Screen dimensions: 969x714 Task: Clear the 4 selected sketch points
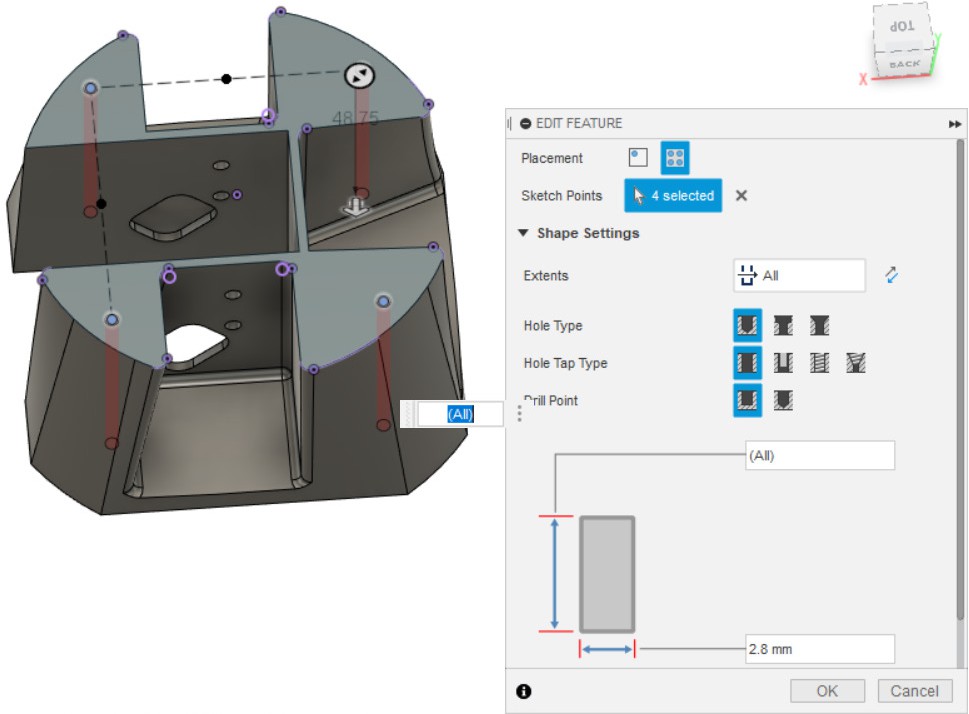coord(741,196)
